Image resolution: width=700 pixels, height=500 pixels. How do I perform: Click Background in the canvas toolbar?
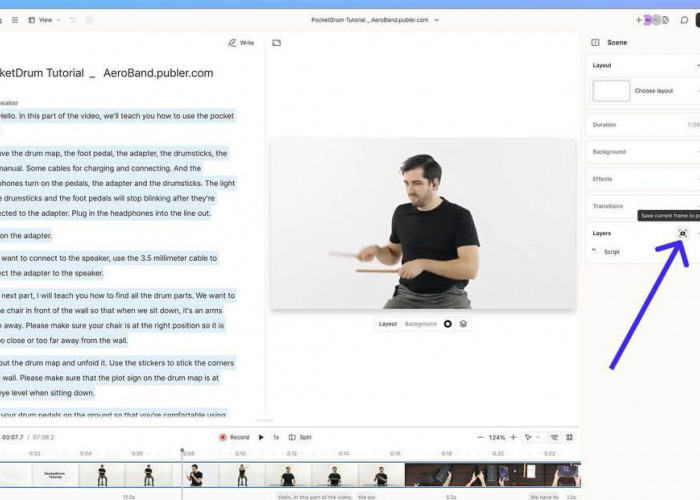pos(420,324)
